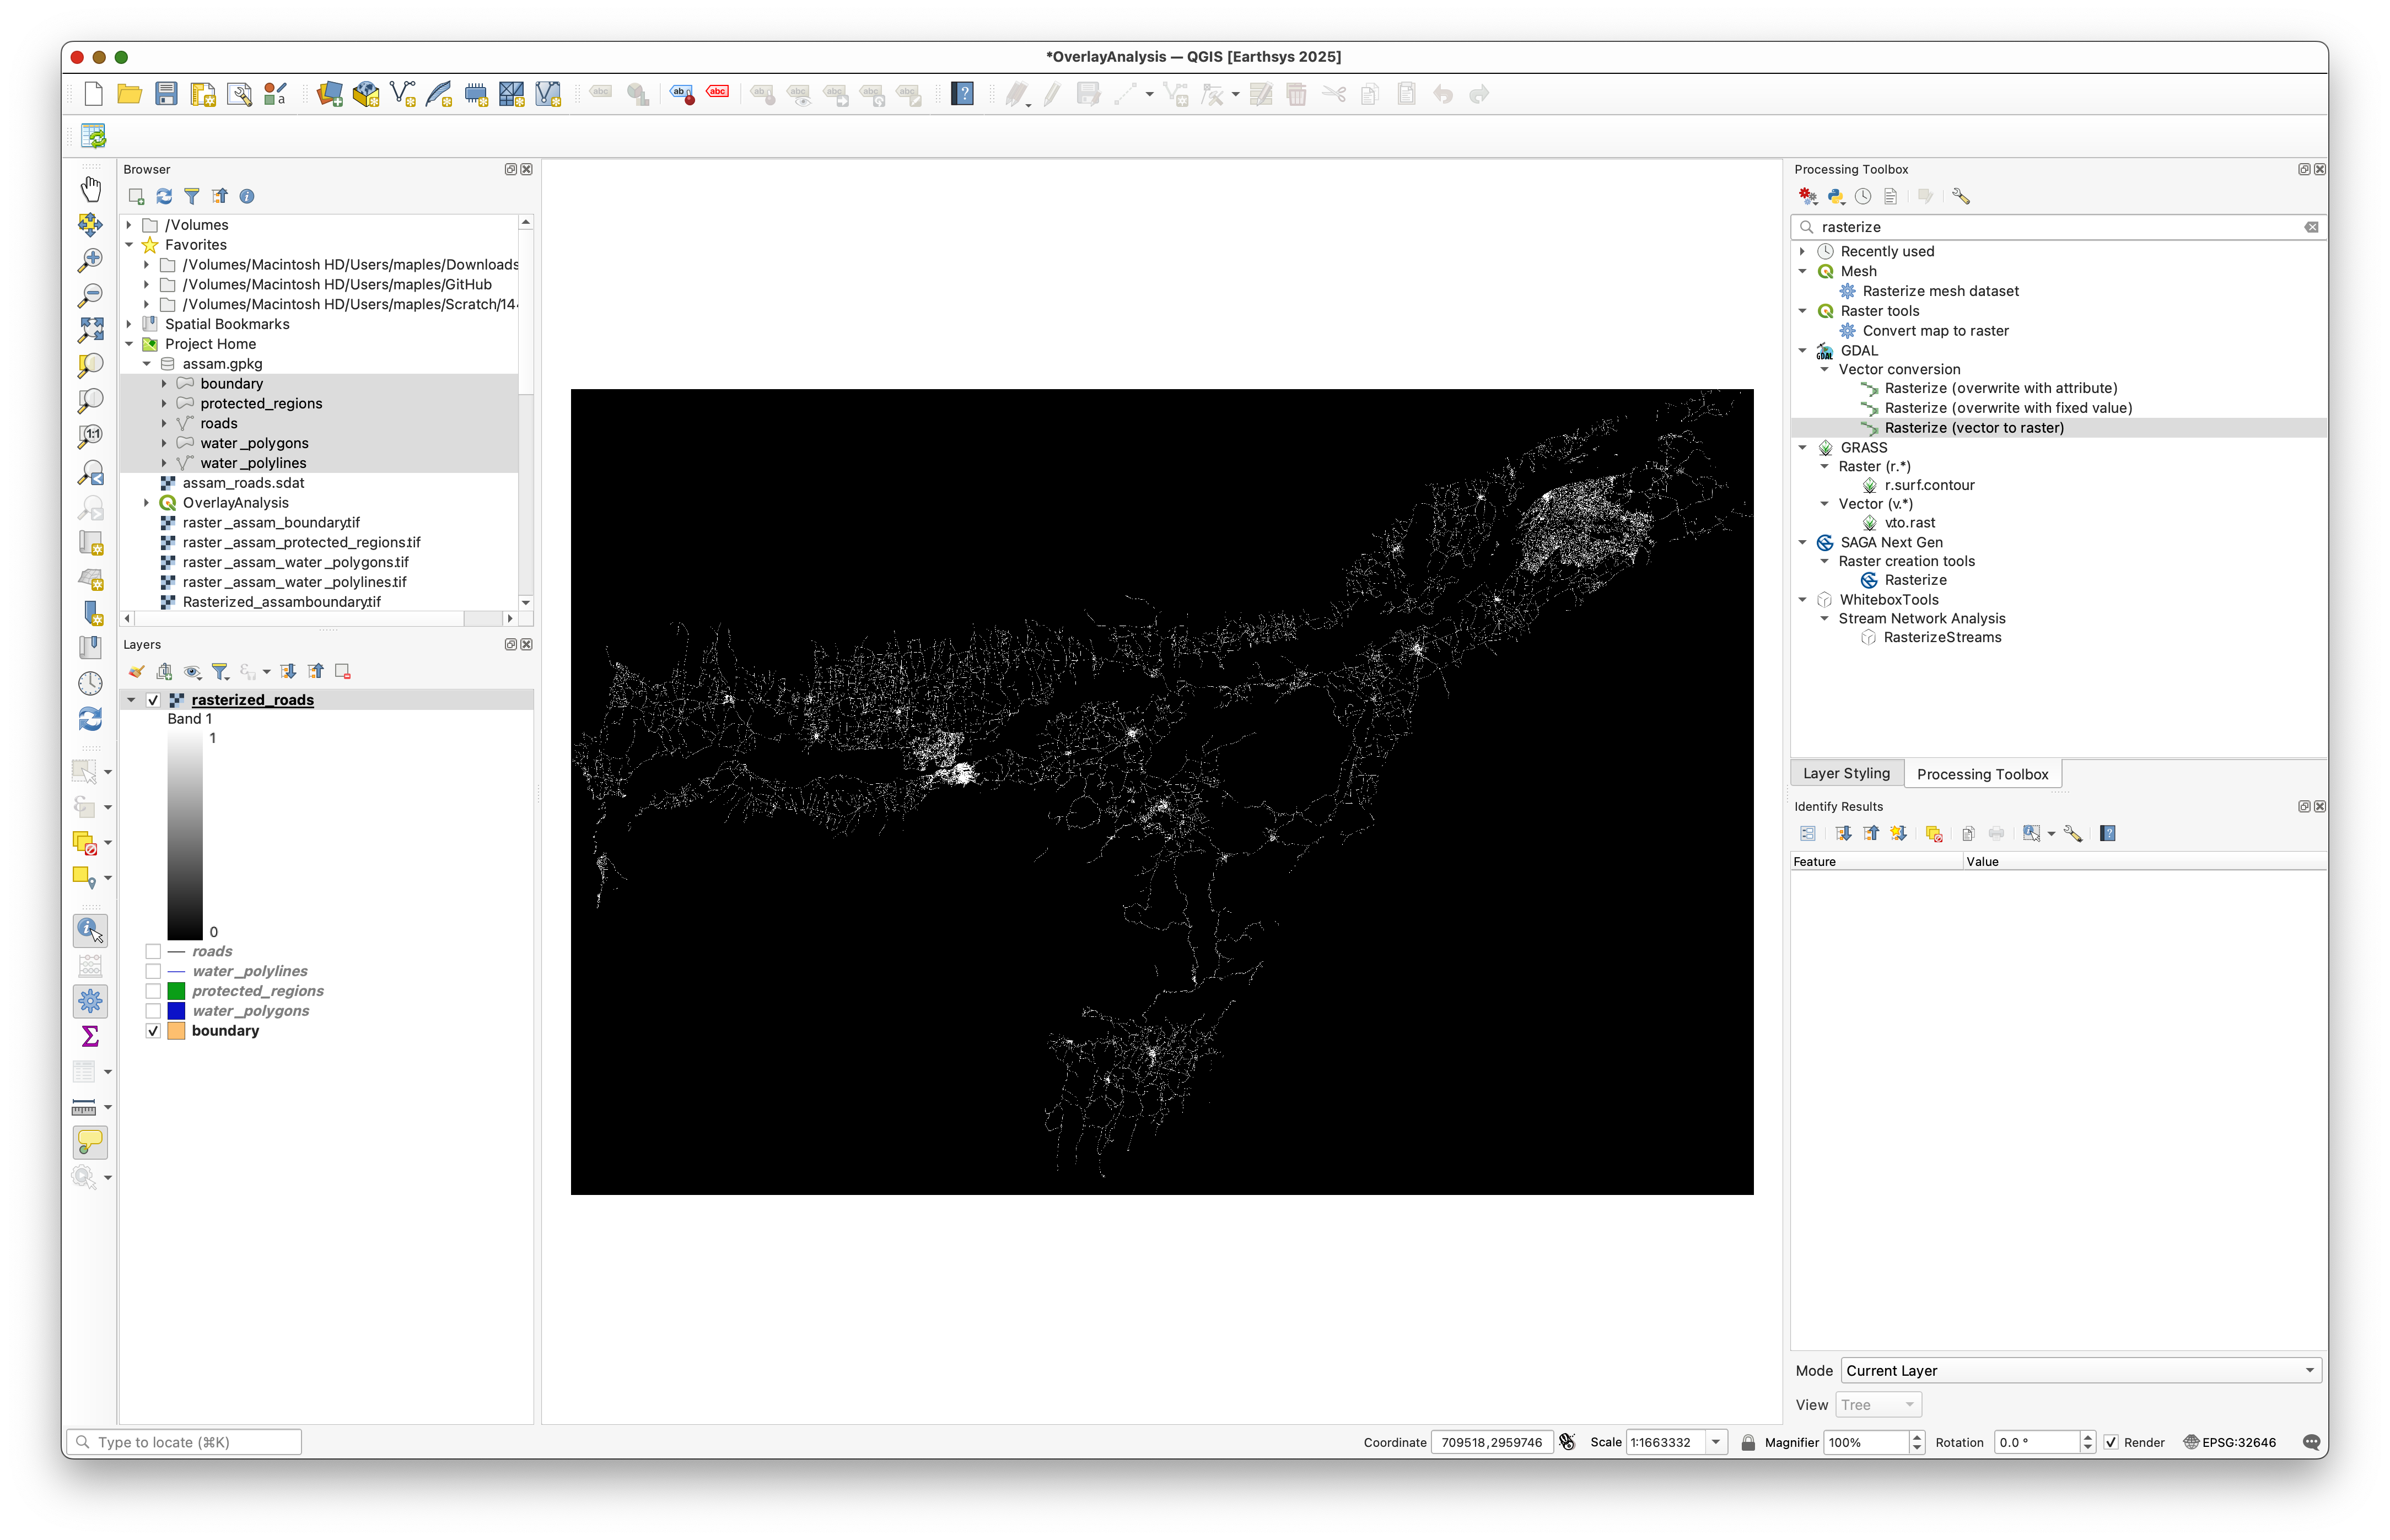Open Processing options wrench
The height and width of the screenshot is (1540, 2390).
(1961, 196)
